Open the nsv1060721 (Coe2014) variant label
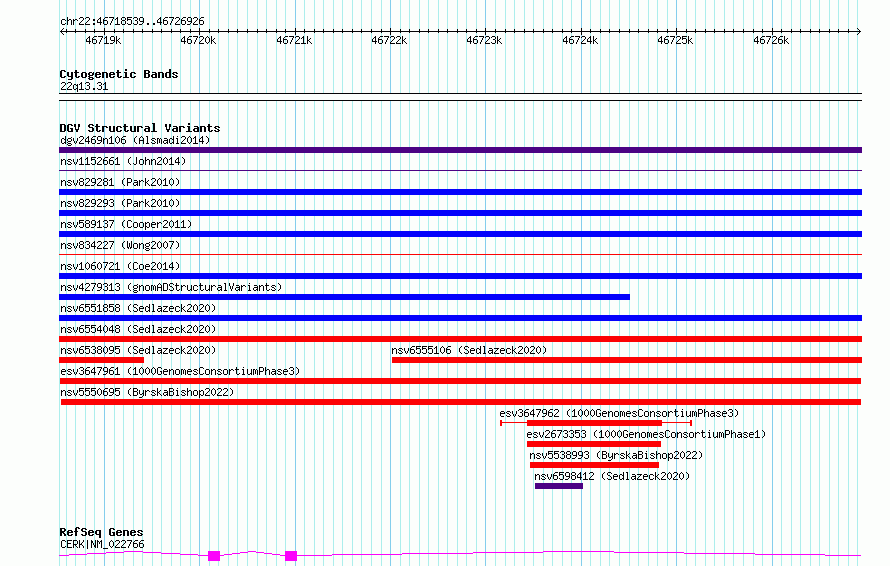The image size is (890, 566). coord(120,266)
